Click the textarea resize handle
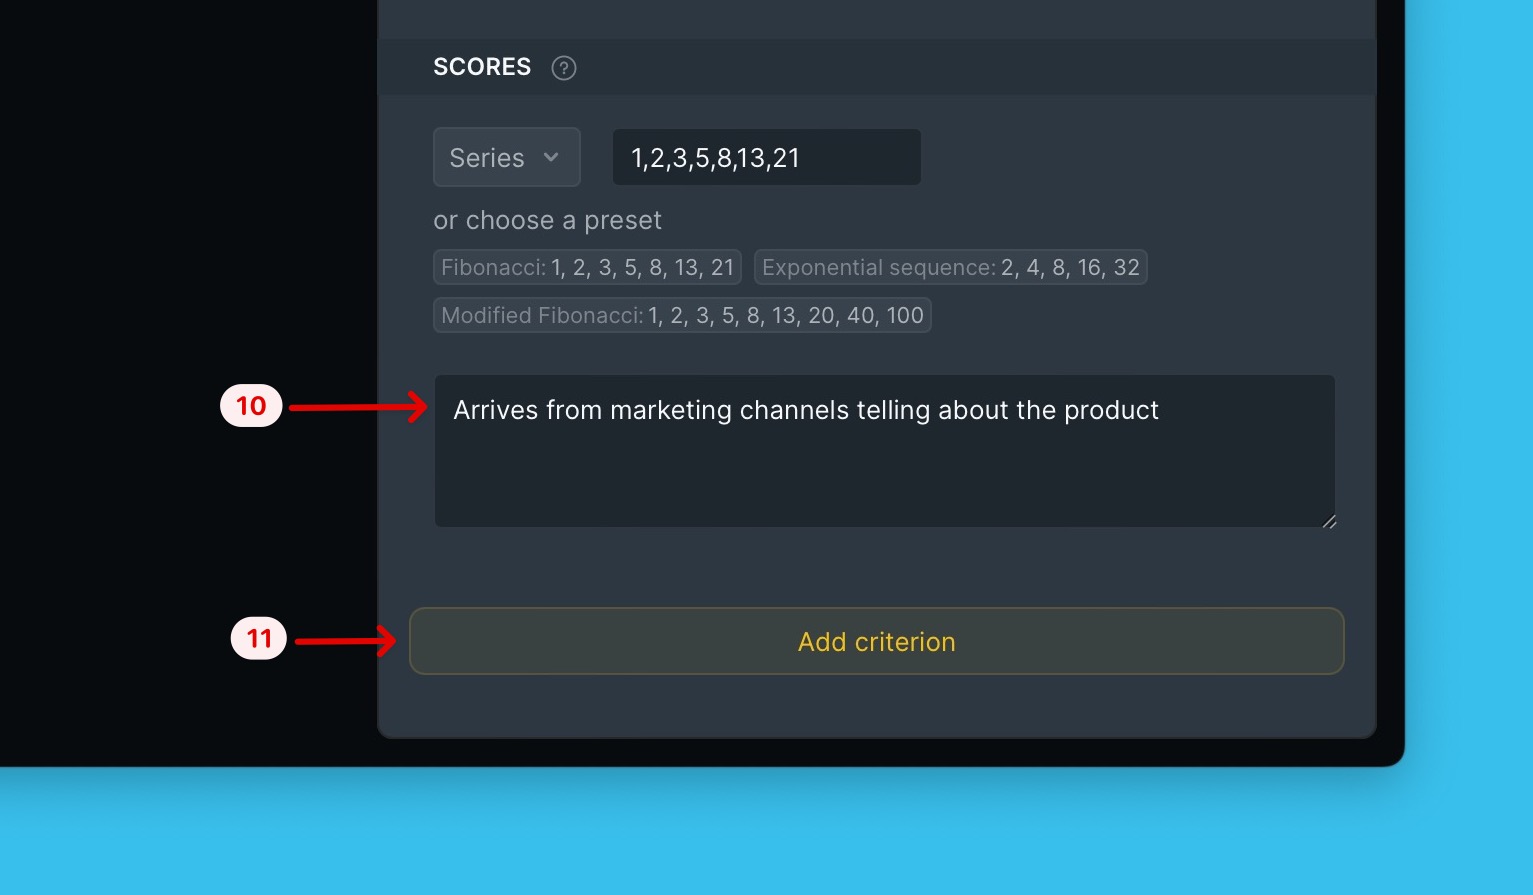 click(x=1329, y=521)
